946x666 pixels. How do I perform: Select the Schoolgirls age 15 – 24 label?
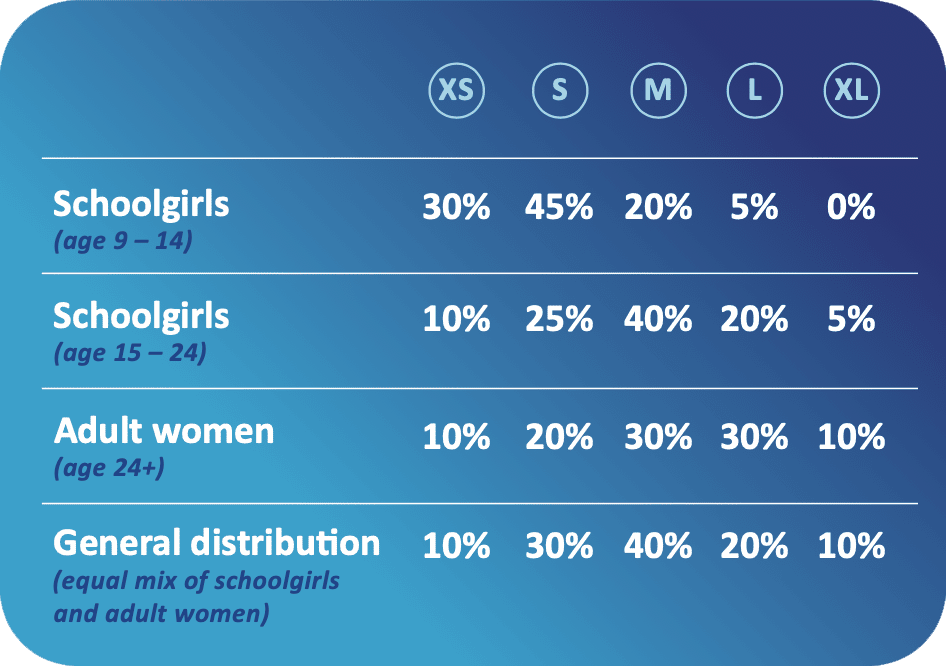tap(141, 332)
